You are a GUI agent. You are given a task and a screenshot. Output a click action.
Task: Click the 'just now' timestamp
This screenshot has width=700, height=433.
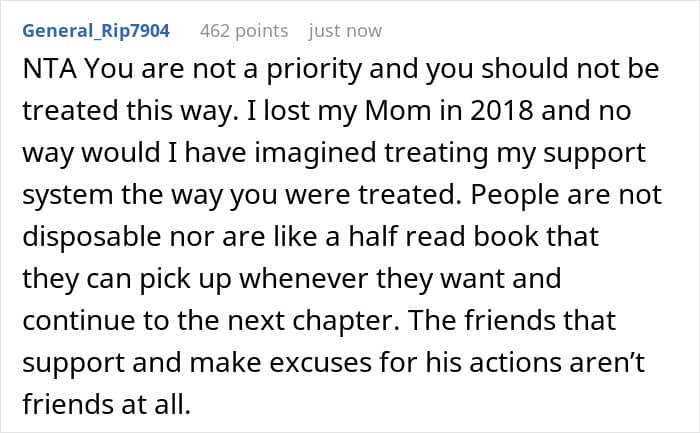(345, 31)
